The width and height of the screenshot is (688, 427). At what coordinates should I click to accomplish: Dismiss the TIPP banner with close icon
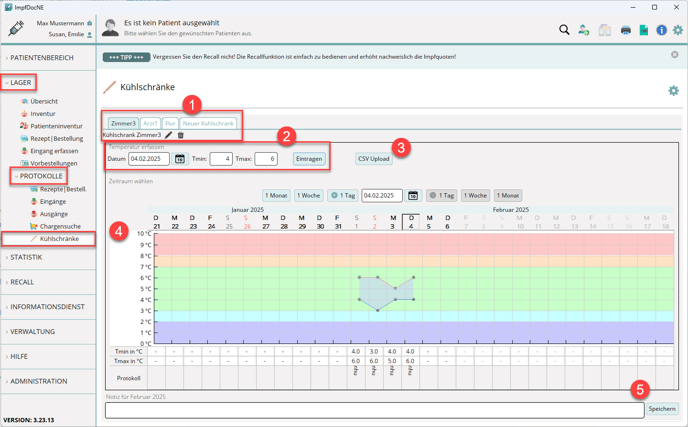coord(674,55)
